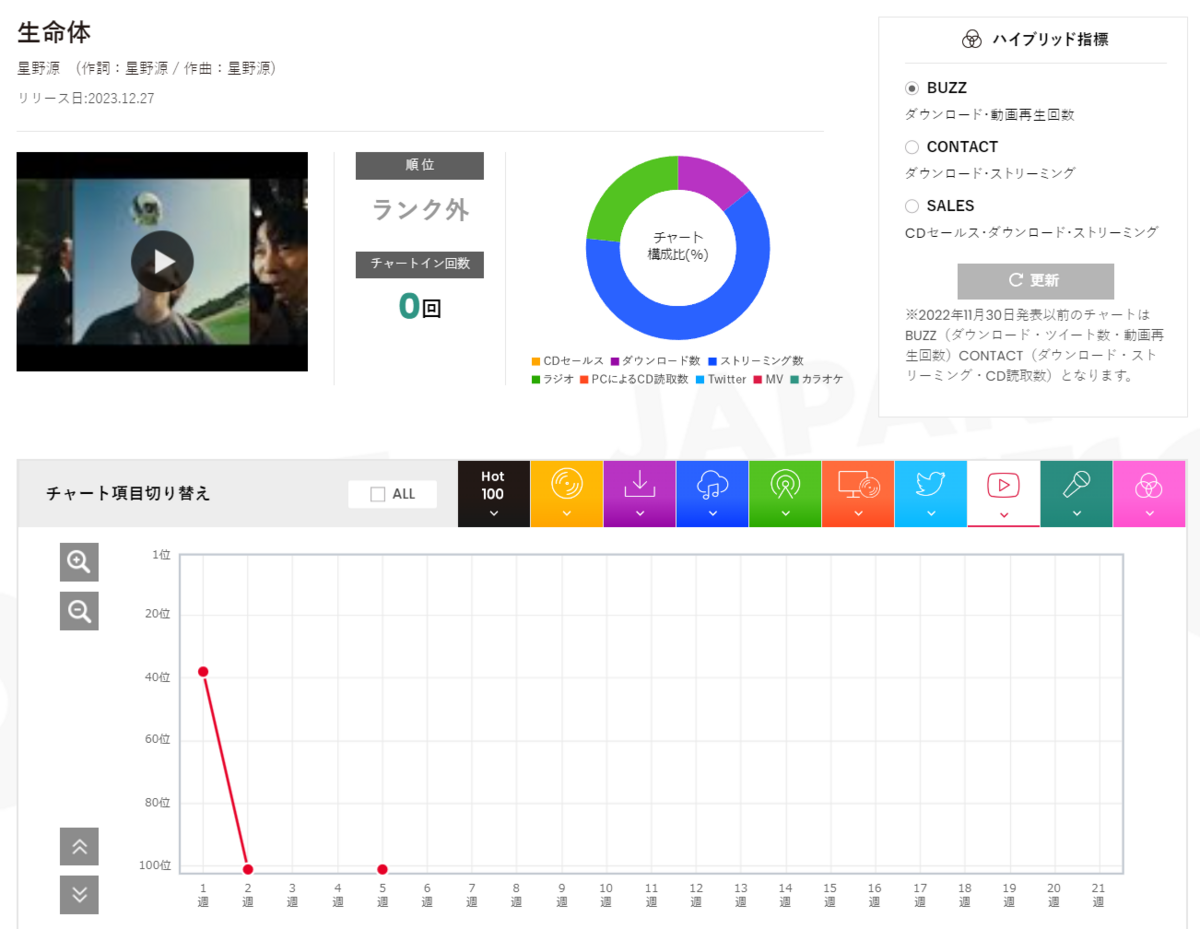Select the SALES radio option
The image size is (1200, 929).
coord(911,206)
